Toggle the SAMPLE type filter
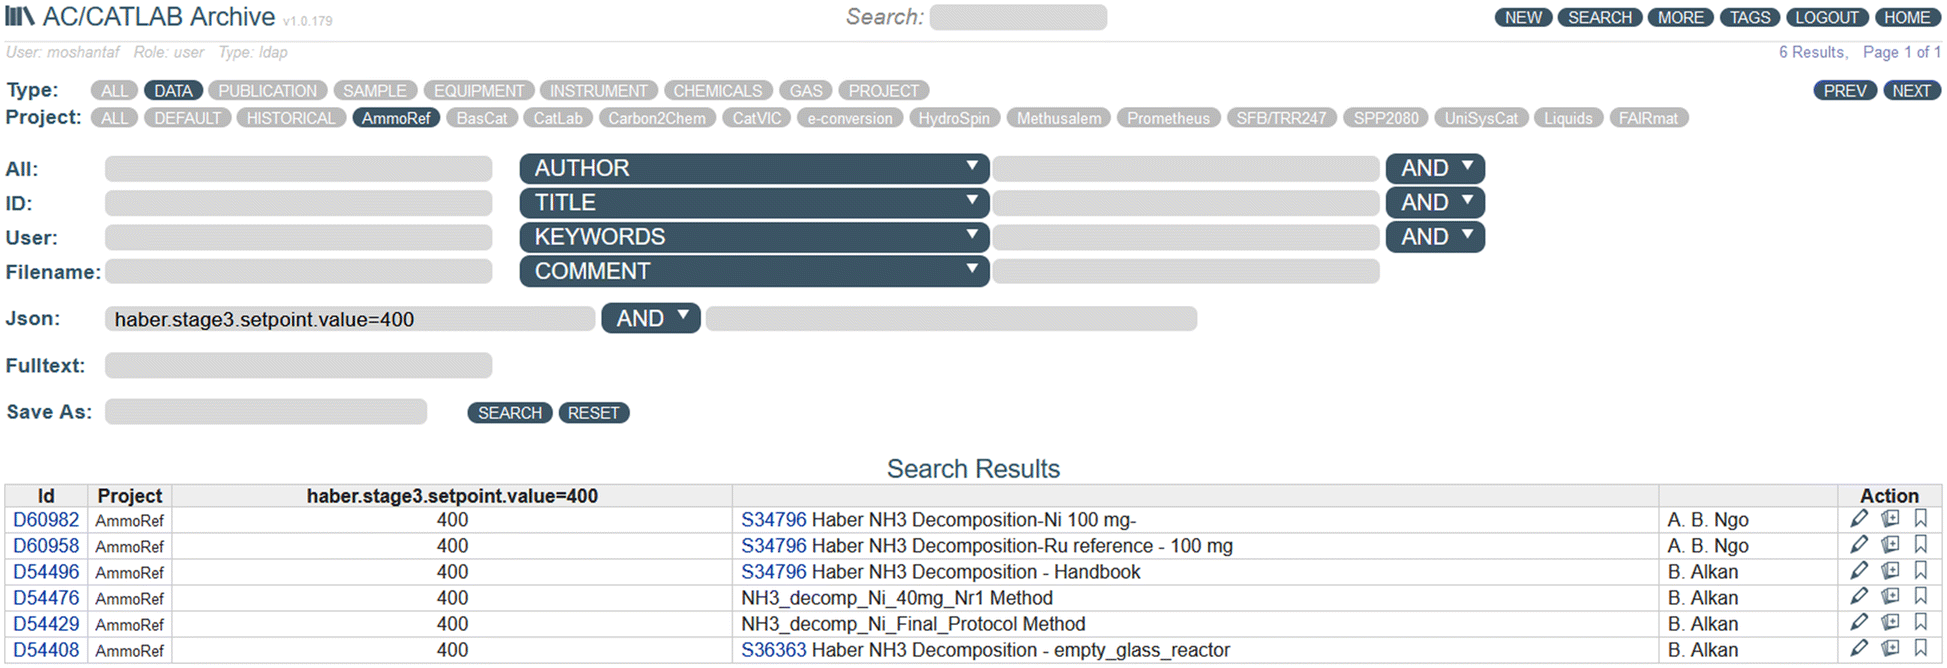The width and height of the screenshot is (1947, 668). 375,91
